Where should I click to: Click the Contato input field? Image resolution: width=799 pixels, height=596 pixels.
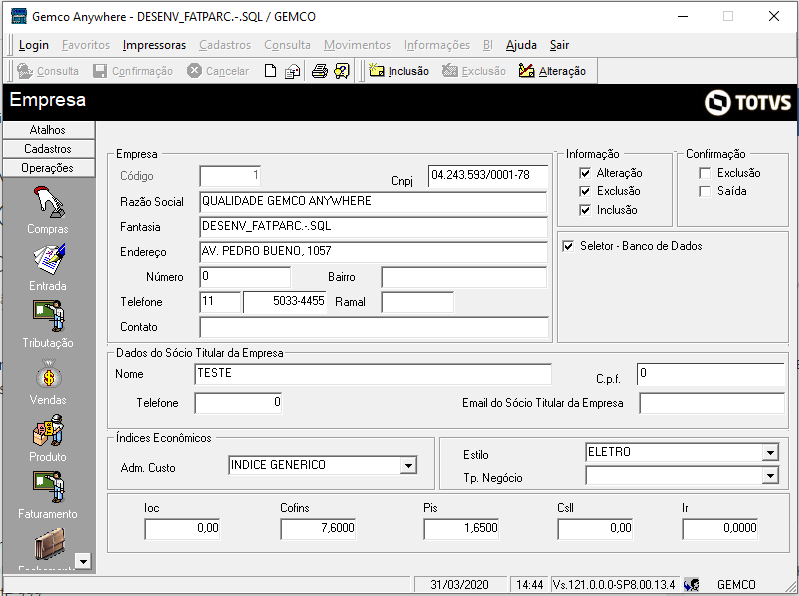pos(374,327)
